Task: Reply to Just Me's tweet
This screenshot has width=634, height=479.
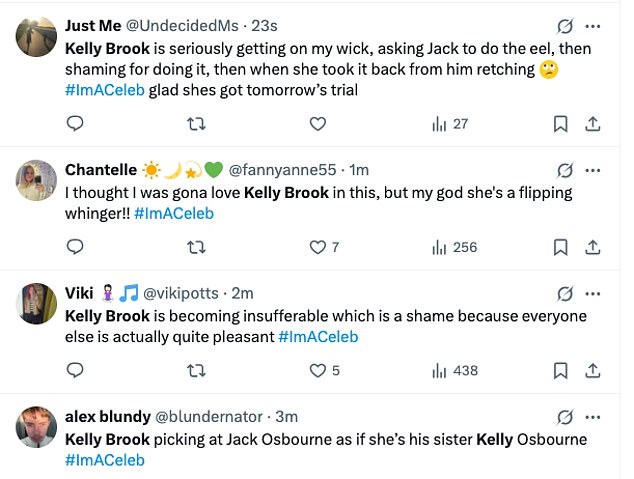Action: point(75,124)
